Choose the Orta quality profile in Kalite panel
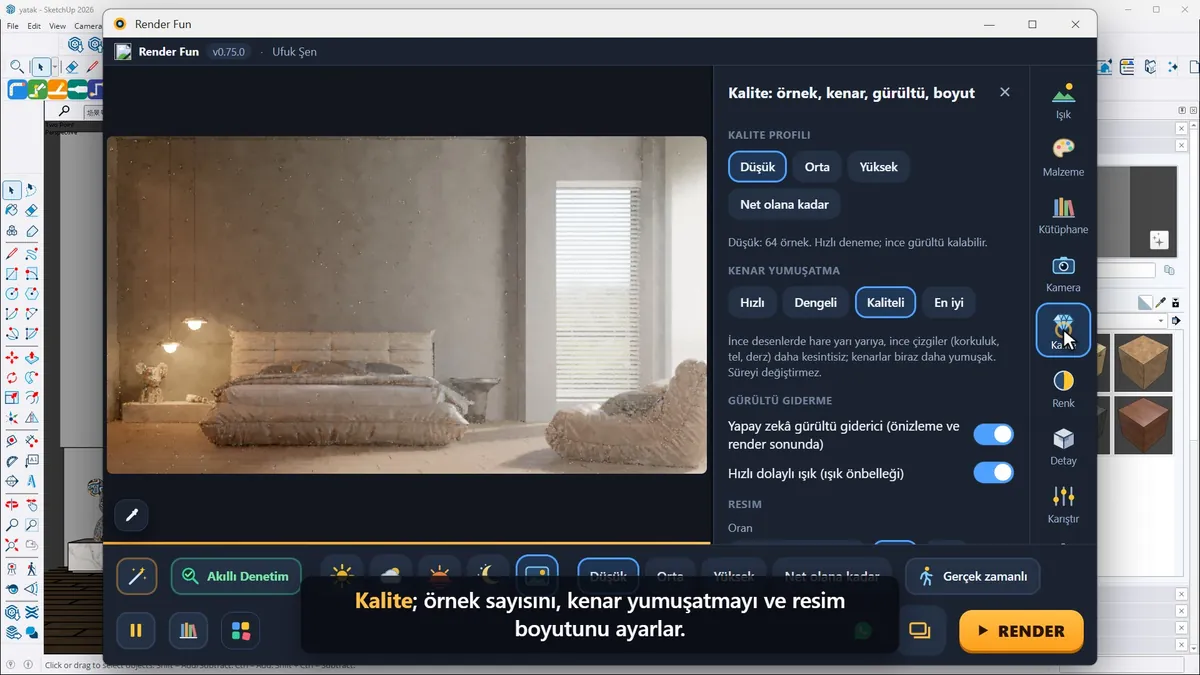This screenshot has height=675, width=1200. (817, 167)
